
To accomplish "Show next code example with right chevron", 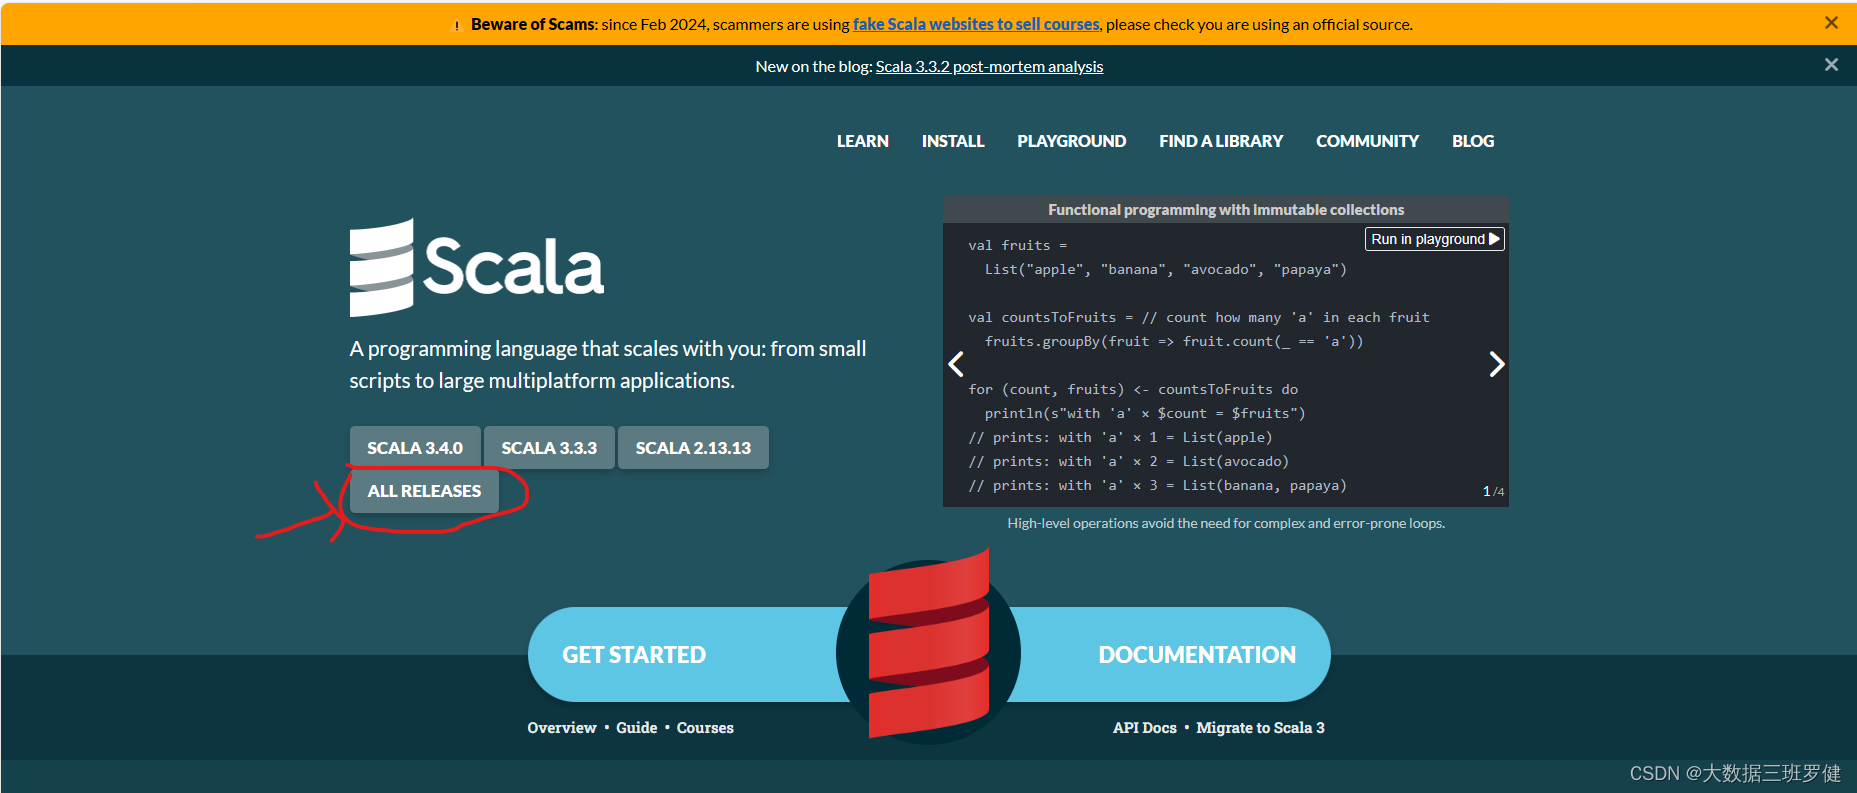I will pyautogui.click(x=1496, y=364).
